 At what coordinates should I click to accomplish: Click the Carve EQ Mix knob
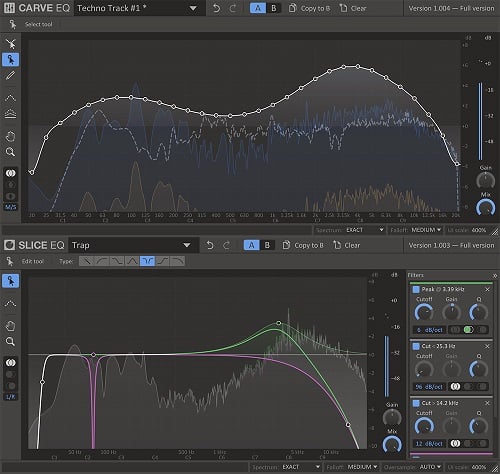[x=485, y=208]
